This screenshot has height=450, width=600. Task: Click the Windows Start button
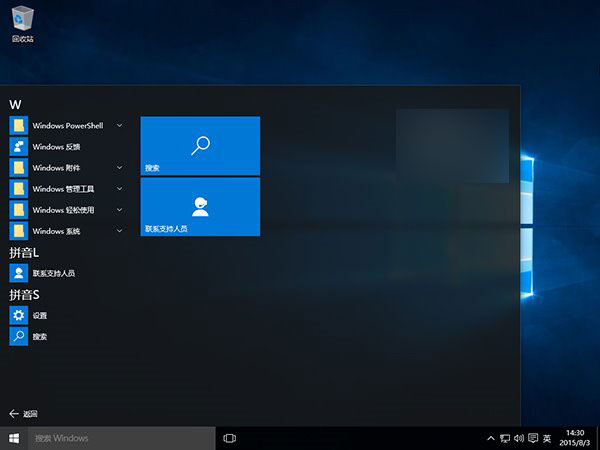coord(14,438)
